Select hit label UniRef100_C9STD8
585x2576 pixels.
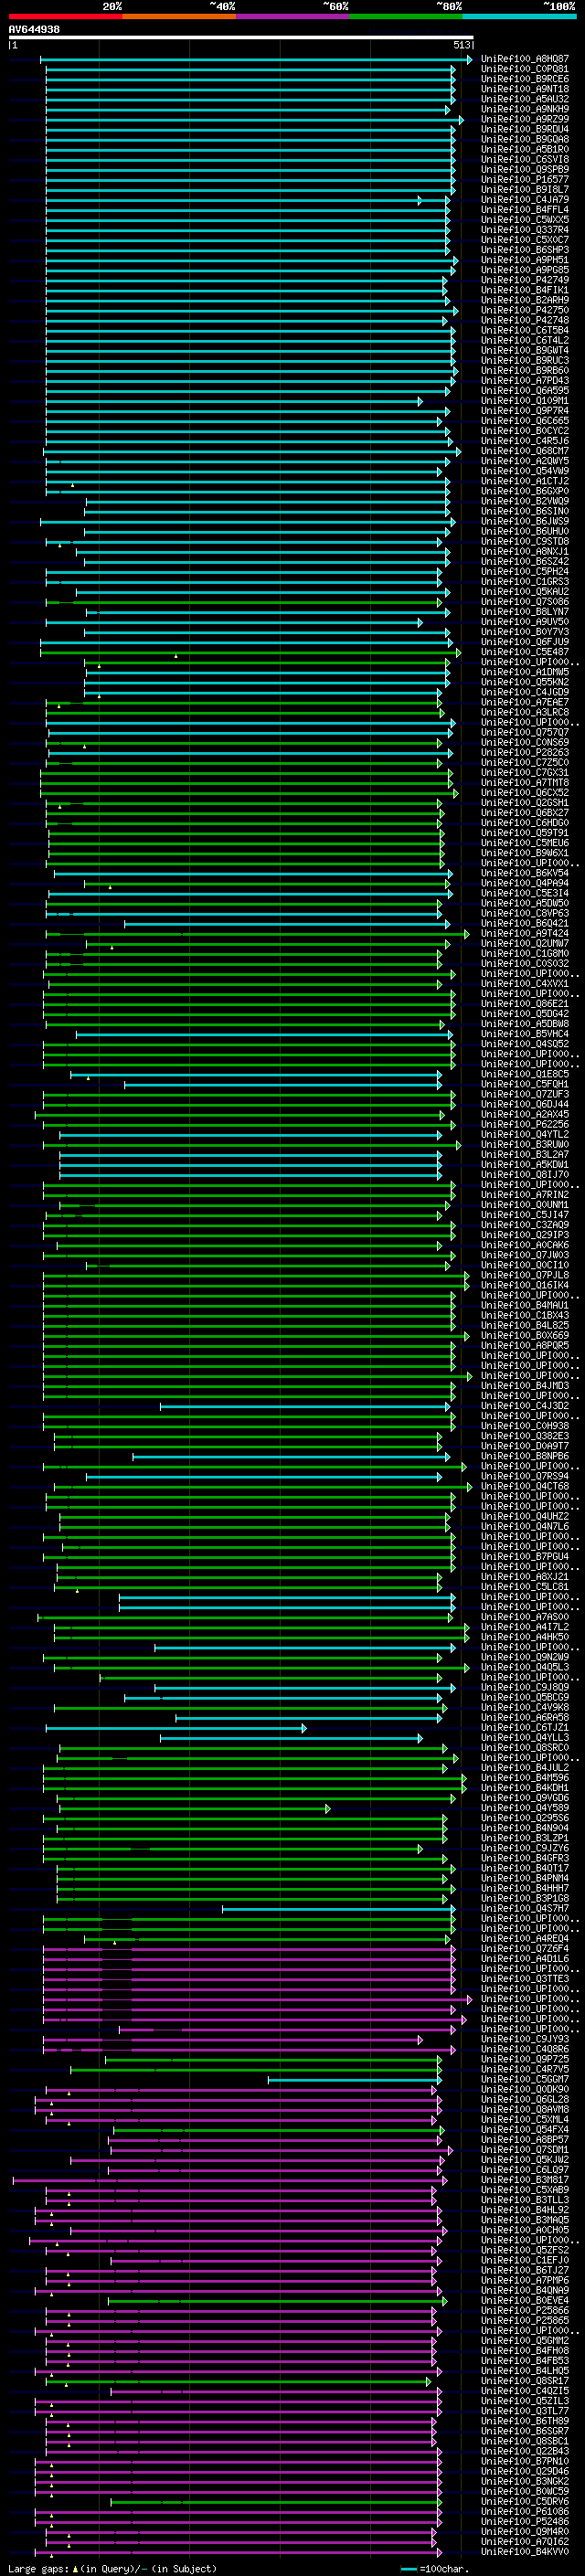click(525, 541)
